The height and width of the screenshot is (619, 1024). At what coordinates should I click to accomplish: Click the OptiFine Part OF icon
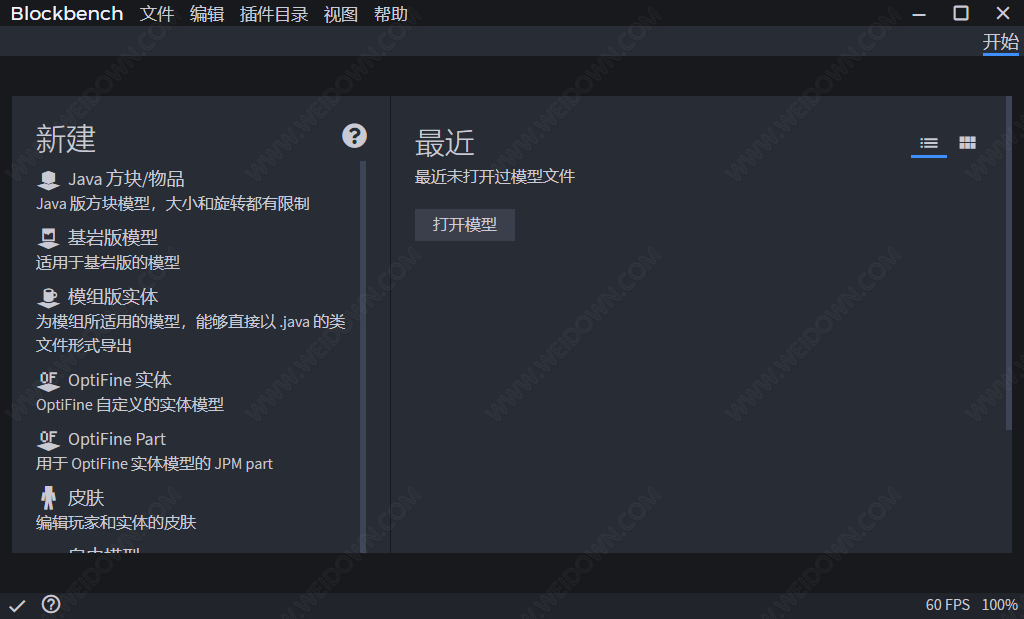[x=48, y=440]
